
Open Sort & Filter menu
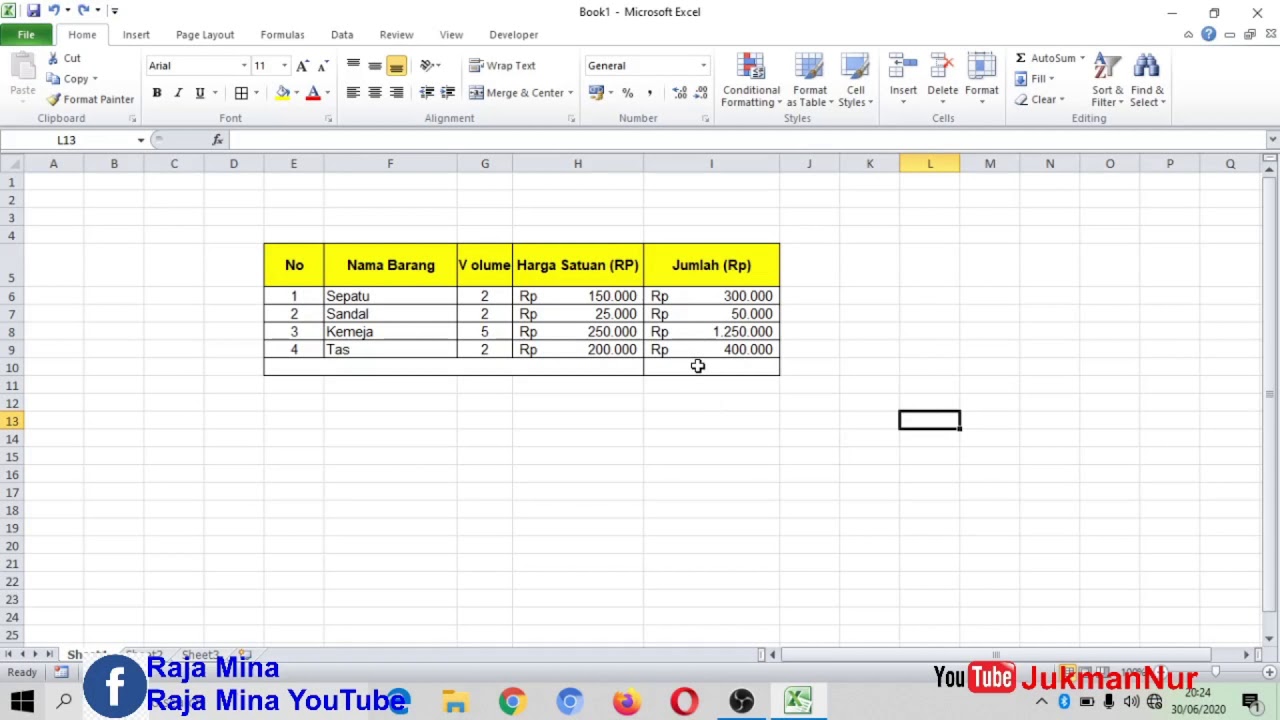1107,80
